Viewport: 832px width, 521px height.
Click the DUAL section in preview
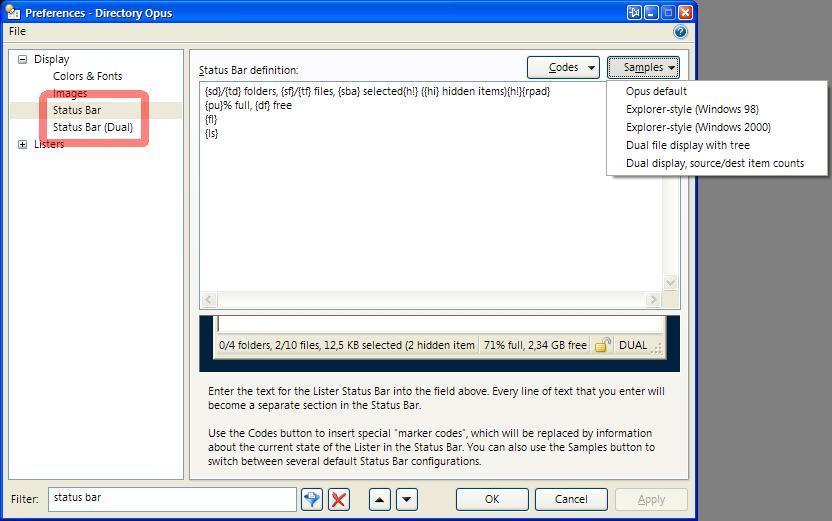pos(633,345)
